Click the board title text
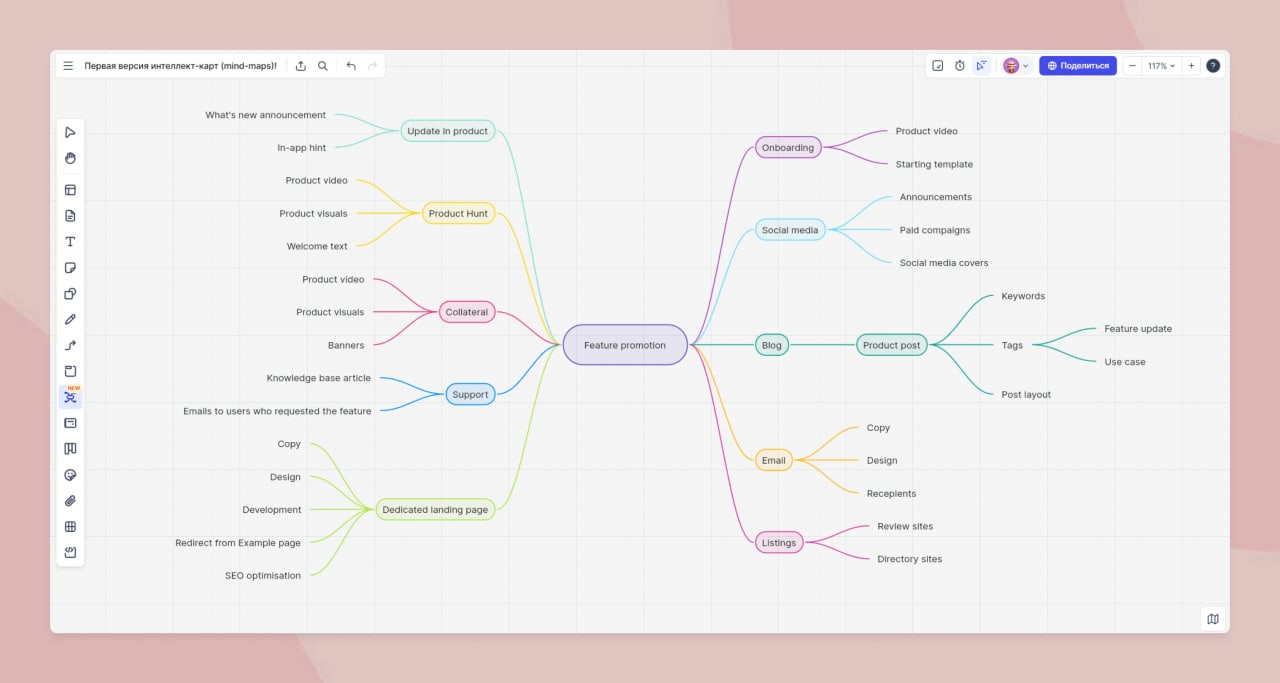 [x=180, y=66]
